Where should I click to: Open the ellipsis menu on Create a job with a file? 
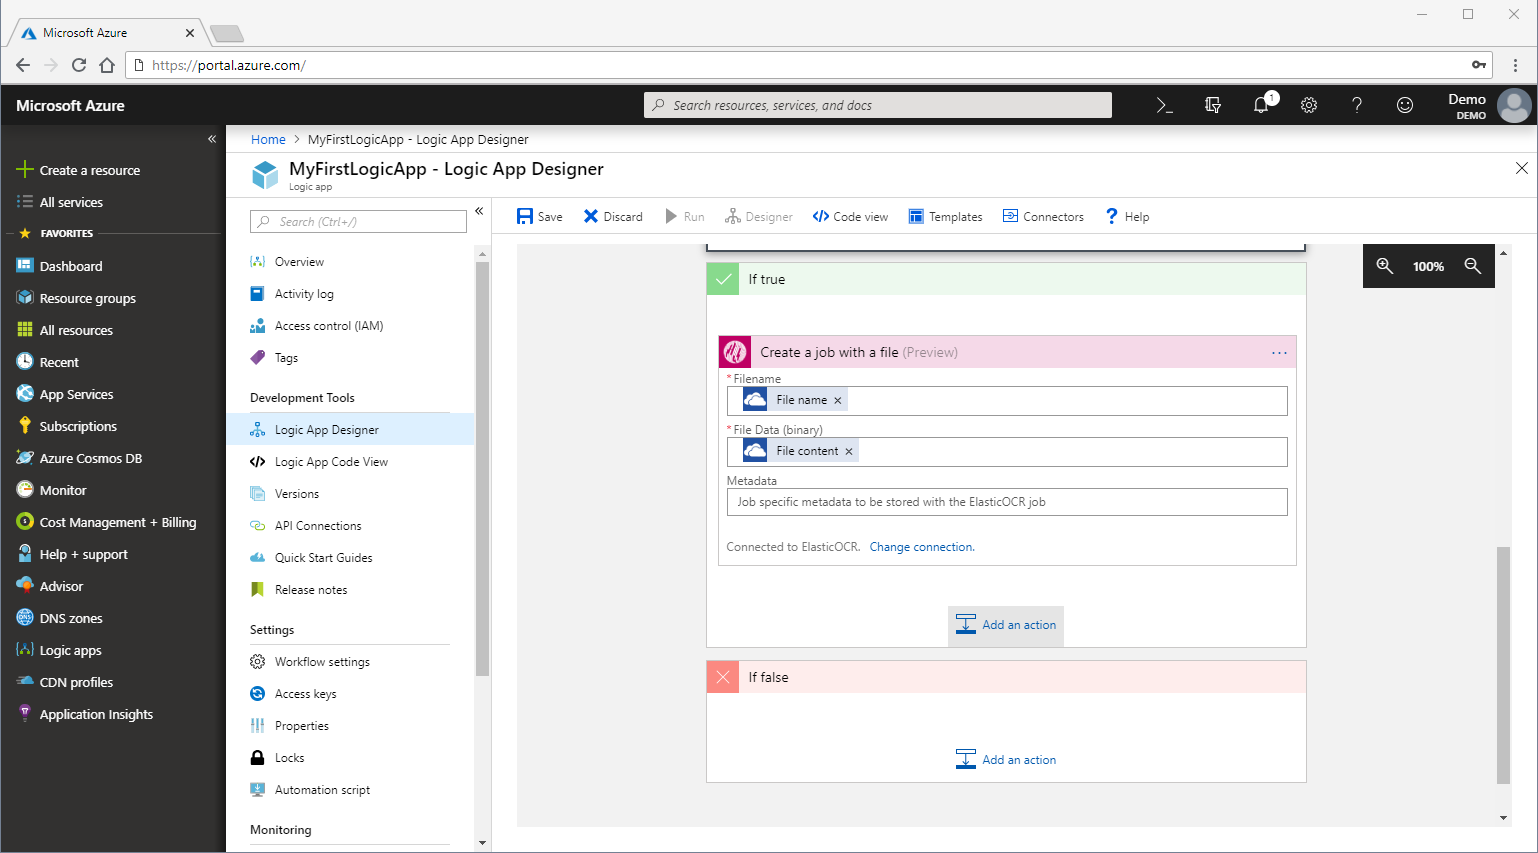point(1279,353)
